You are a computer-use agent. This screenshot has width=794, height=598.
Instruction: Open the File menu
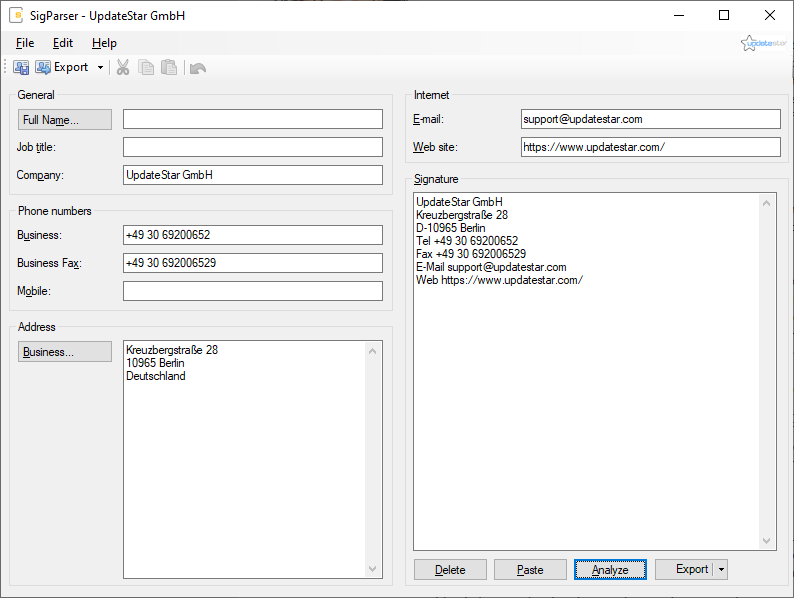coord(25,43)
